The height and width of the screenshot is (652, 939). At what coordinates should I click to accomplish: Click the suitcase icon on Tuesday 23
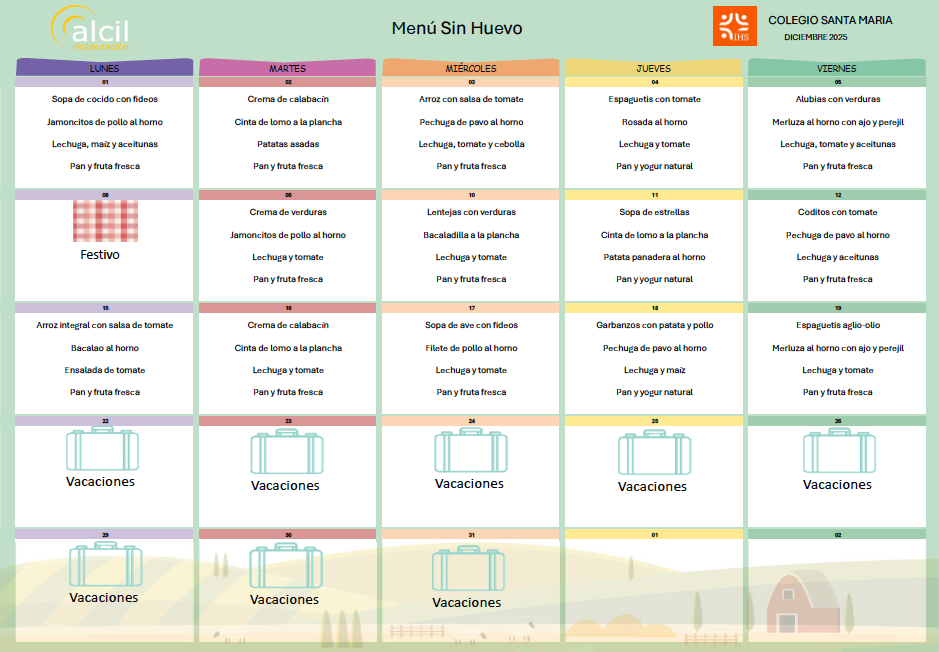click(x=286, y=452)
